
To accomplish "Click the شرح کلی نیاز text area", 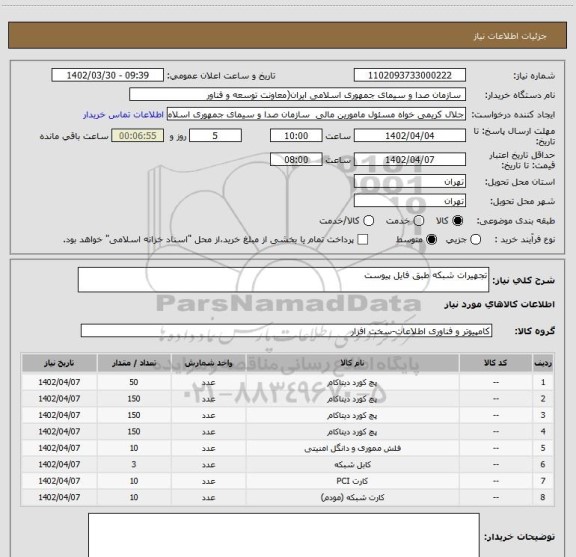I will click(283, 280).
